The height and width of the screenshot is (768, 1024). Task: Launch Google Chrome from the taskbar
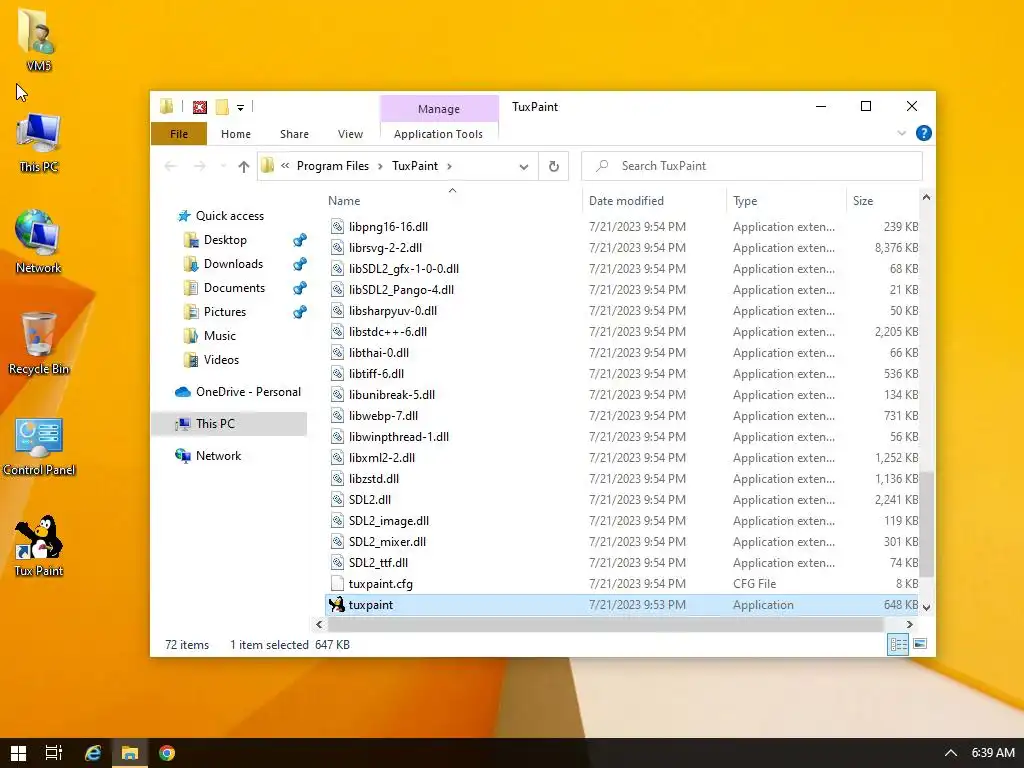pos(167,753)
